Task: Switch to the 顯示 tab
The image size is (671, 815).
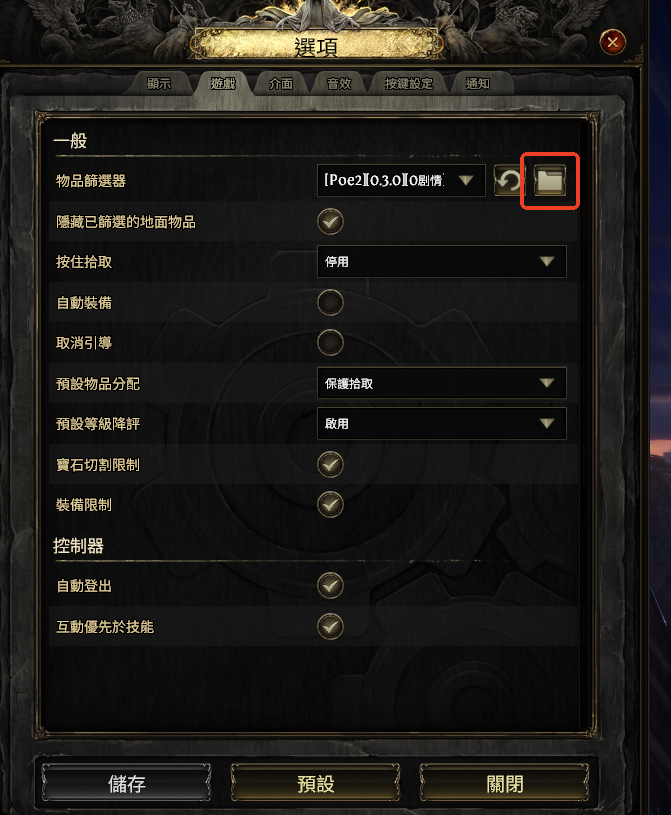Action: 159,84
